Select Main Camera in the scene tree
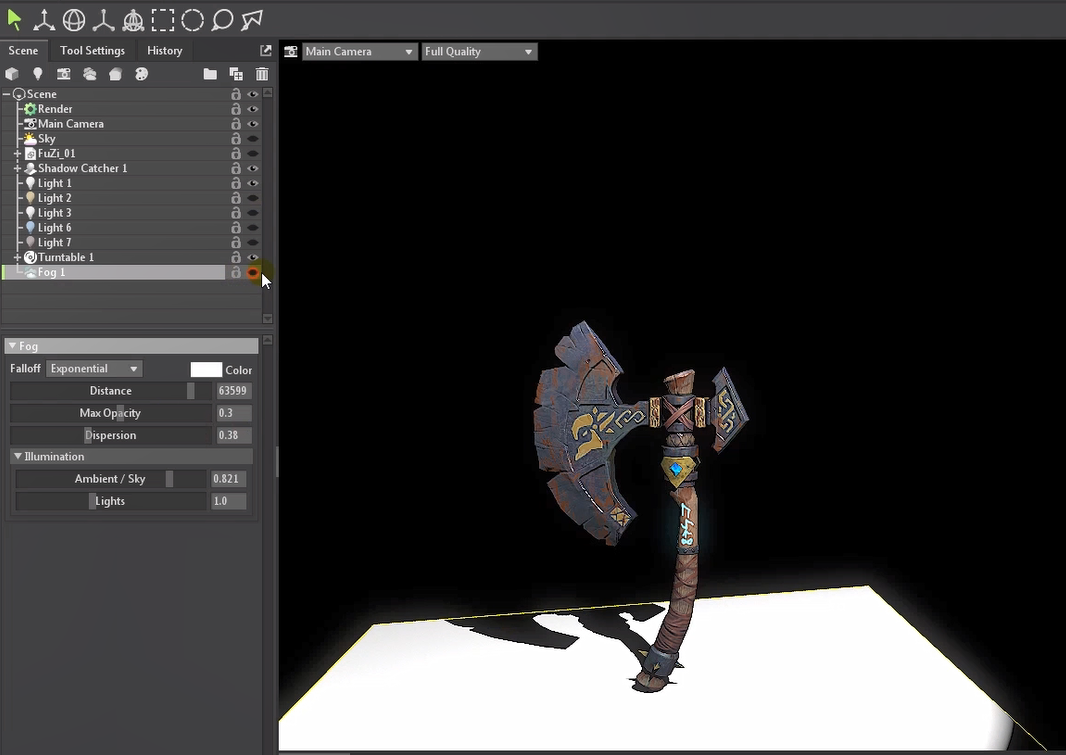Screen dimensions: 1066x755 70,124
